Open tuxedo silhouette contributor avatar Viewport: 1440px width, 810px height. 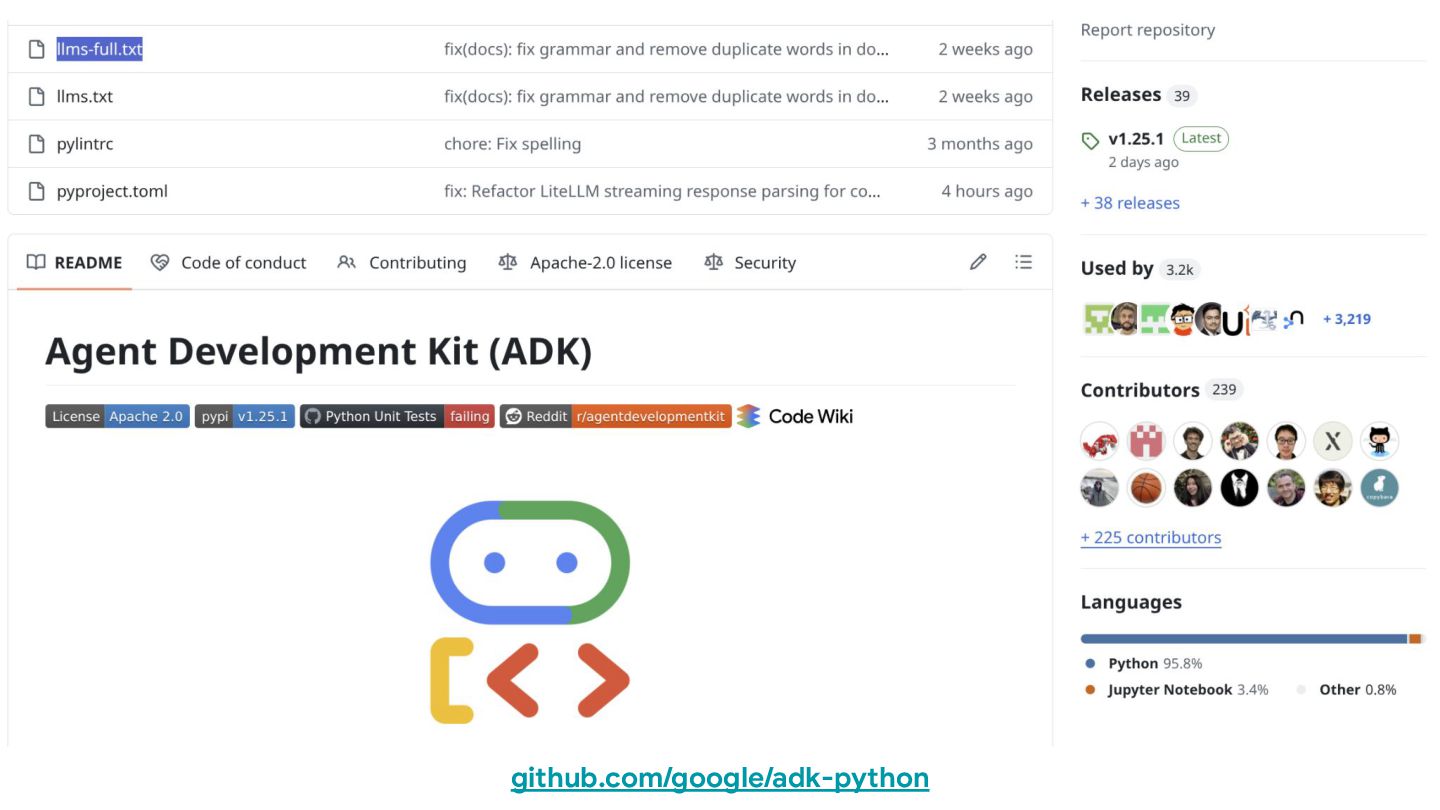coord(1240,488)
